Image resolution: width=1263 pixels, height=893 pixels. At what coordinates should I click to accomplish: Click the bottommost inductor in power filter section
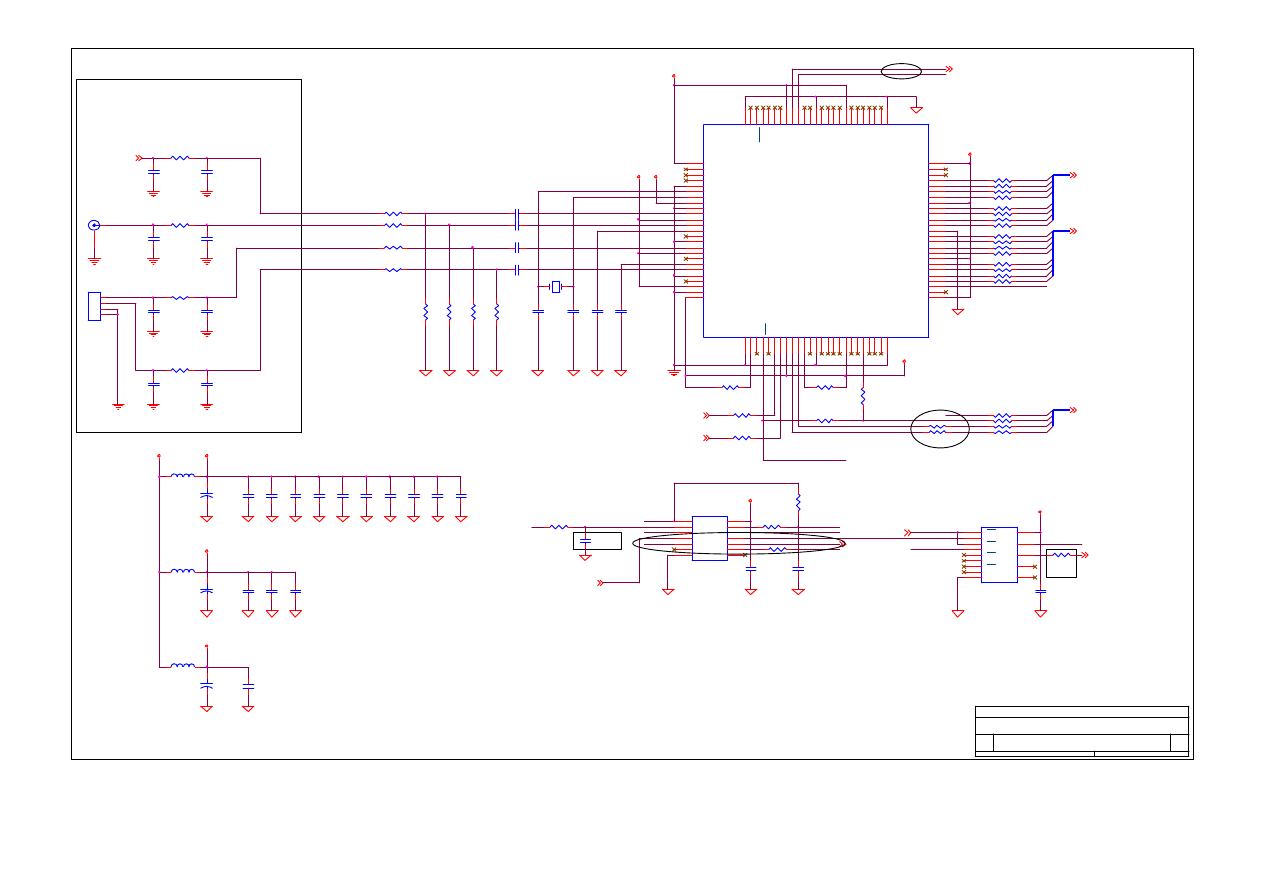182,665
